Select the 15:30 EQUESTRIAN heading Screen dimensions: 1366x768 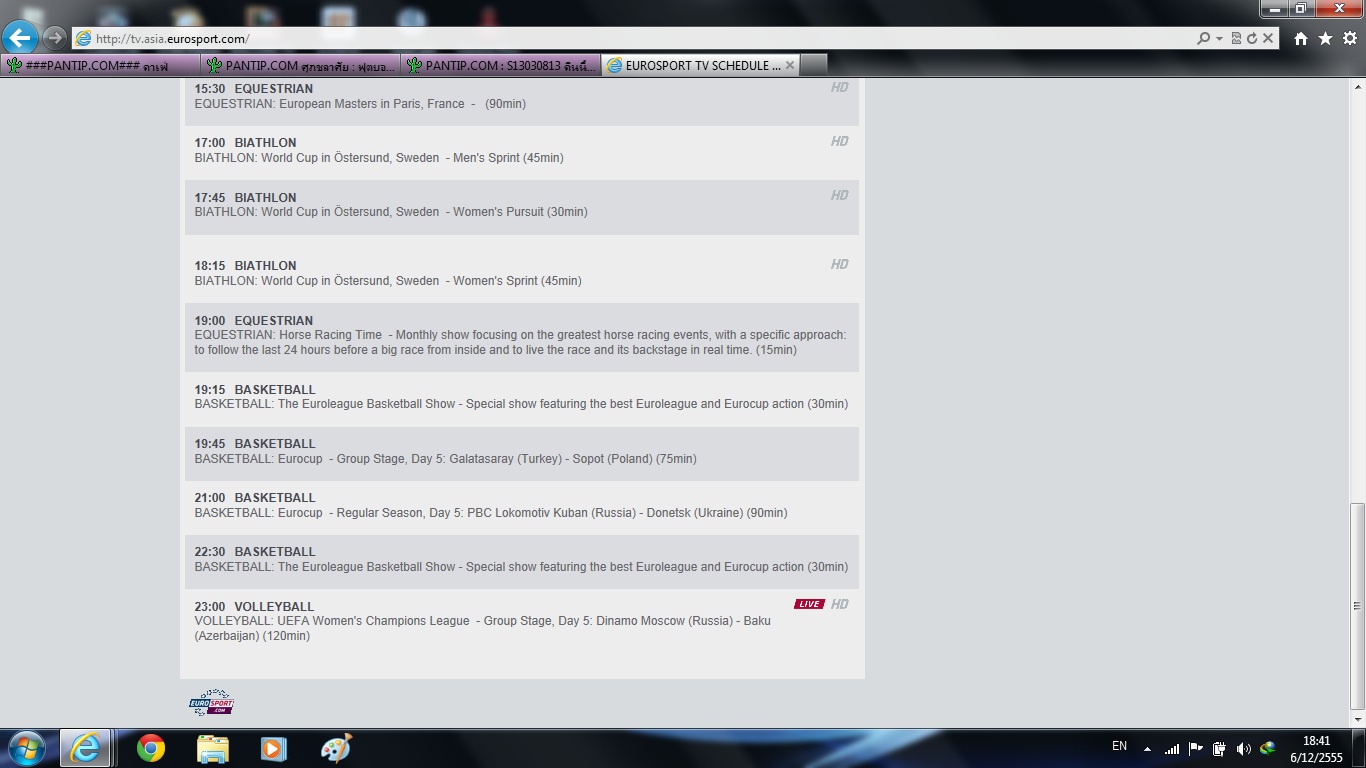(254, 89)
